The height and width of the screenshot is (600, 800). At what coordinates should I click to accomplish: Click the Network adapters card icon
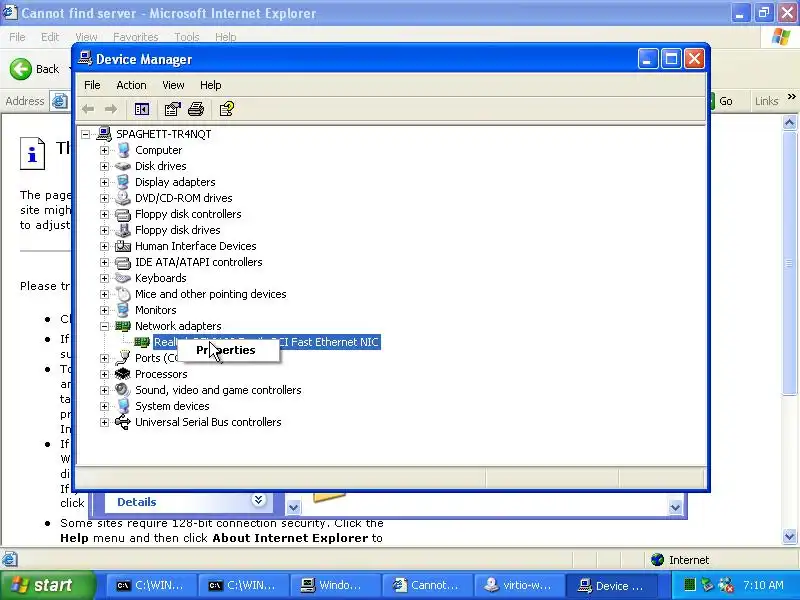tap(123, 326)
